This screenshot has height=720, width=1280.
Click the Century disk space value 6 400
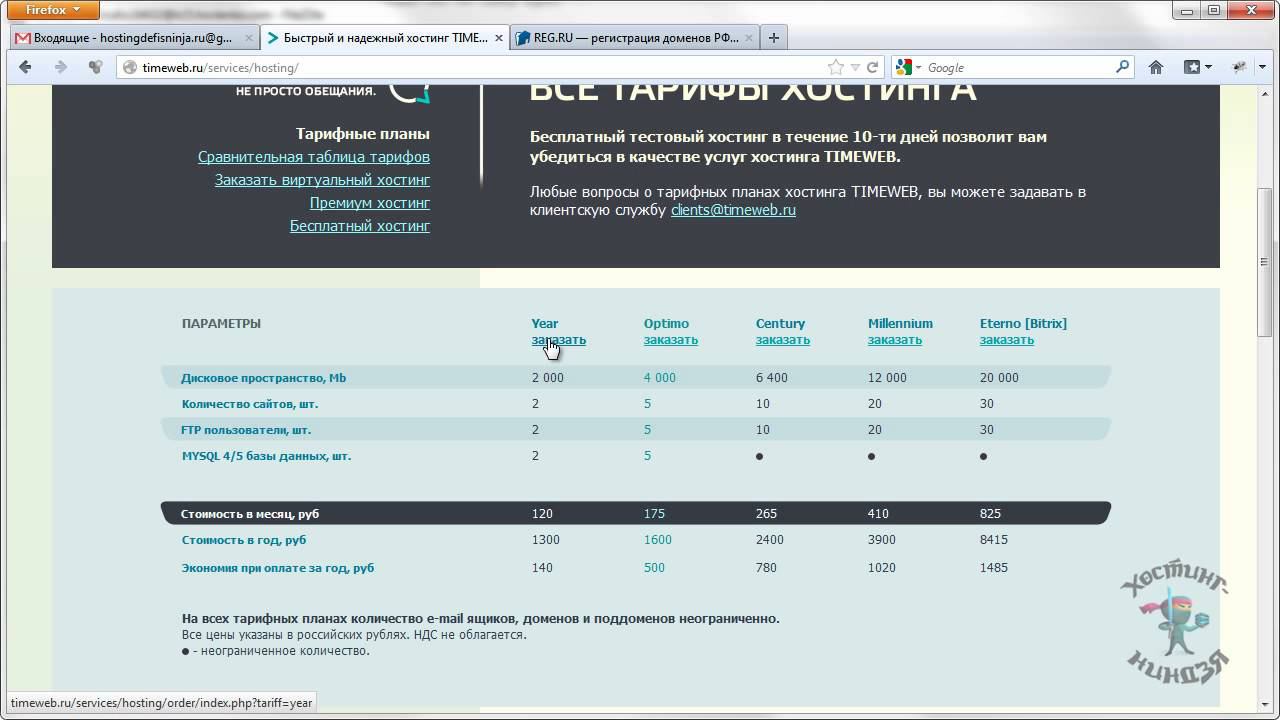point(771,378)
